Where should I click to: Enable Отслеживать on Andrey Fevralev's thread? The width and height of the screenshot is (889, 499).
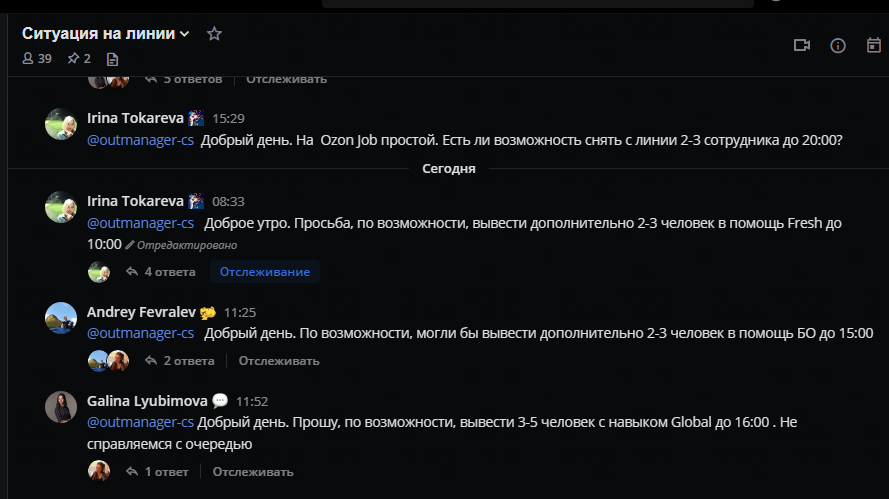pyautogui.click(x=279, y=361)
